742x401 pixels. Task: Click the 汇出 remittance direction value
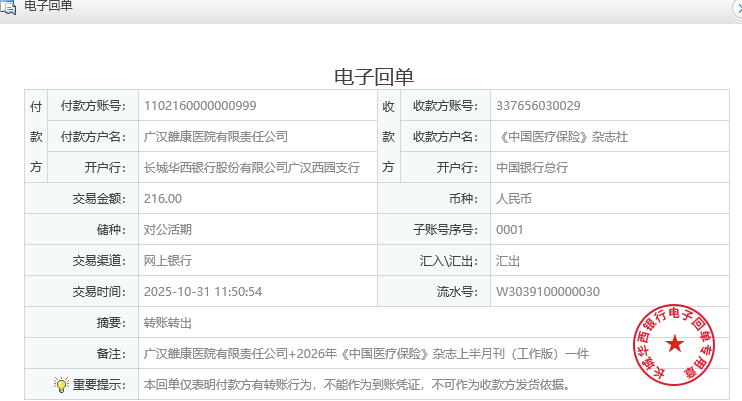coord(508,261)
